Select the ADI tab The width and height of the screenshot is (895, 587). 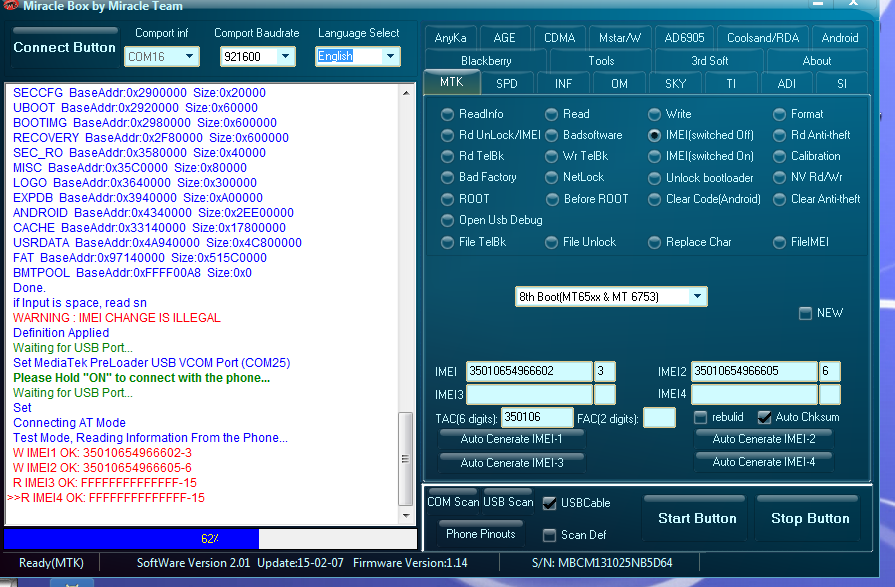pyautogui.click(x=787, y=83)
